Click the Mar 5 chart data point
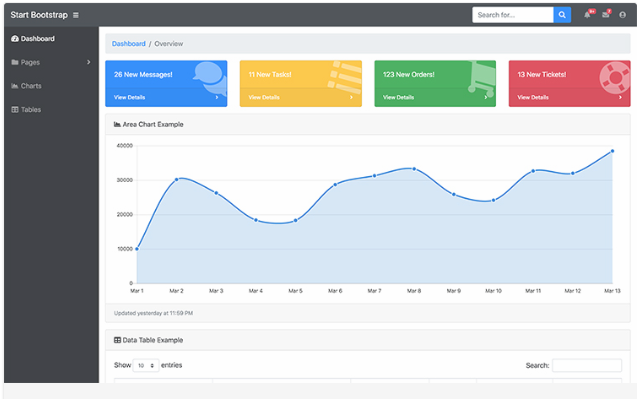The height and width of the screenshot is (399, 637). point(295,221)
